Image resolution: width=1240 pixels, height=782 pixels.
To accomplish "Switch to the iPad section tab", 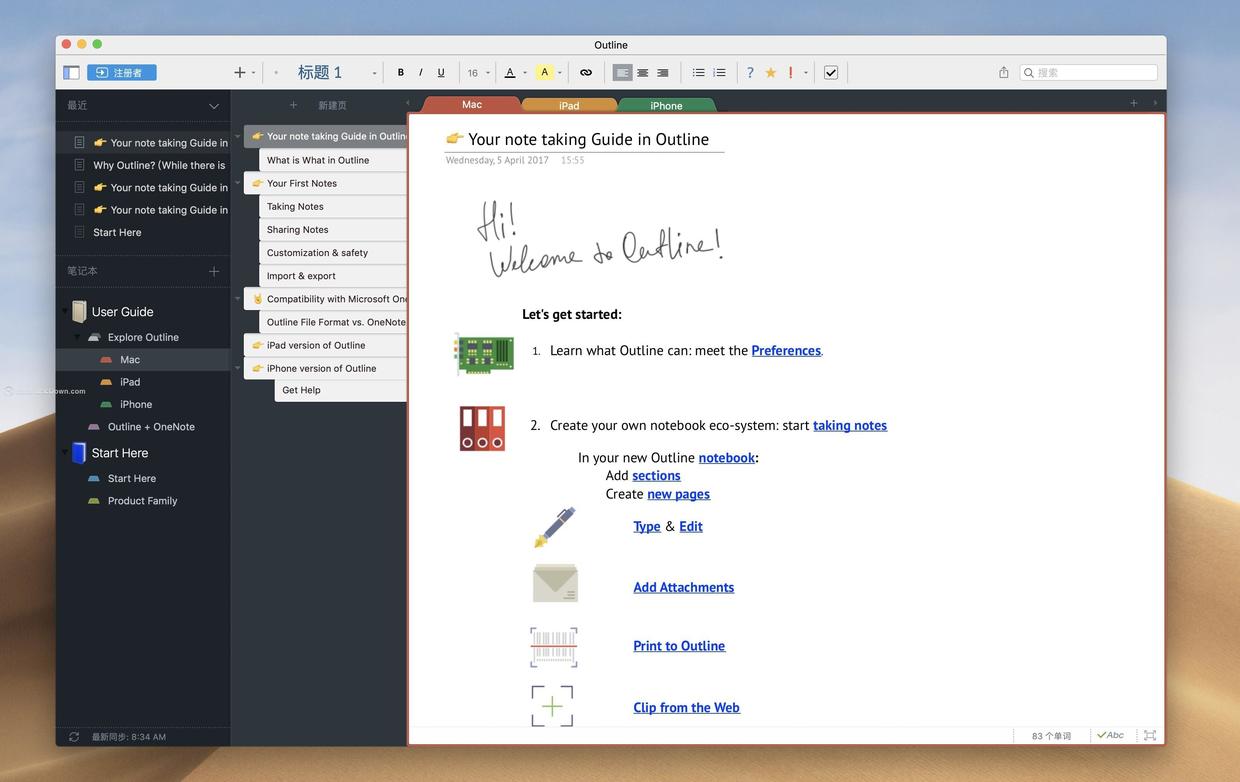I will click(569, 105).
